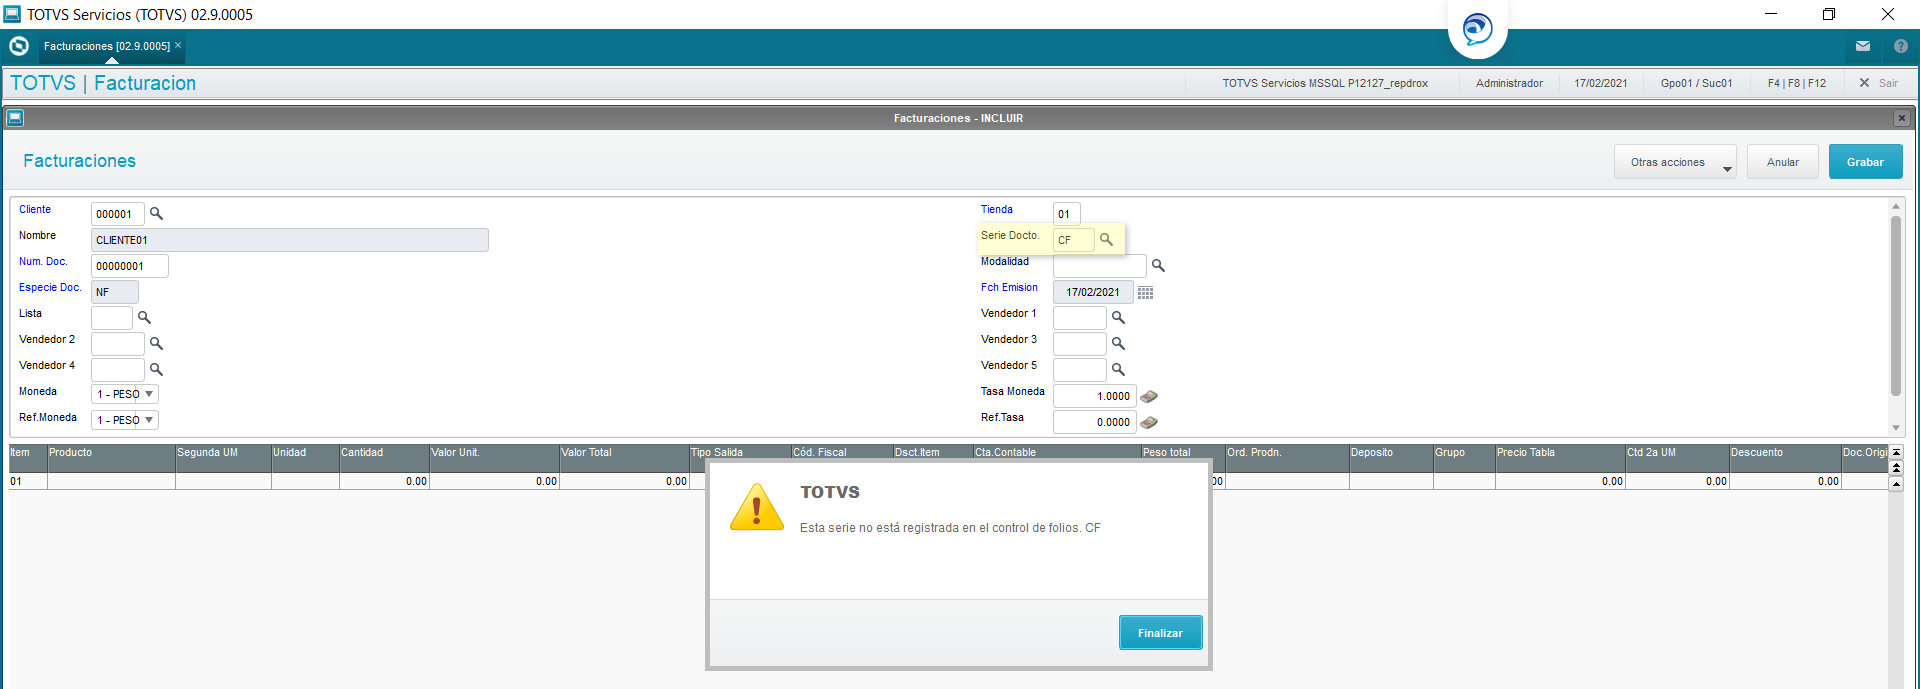1920x689 pixels.
Task: Click the Modalidad input field
Action: 1100,266
